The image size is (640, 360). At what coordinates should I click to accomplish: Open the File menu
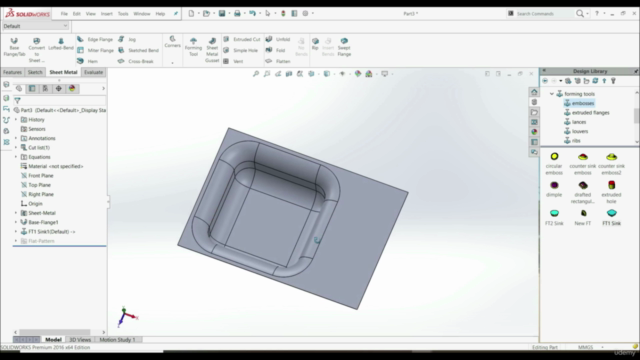click(x=64, y=13)
